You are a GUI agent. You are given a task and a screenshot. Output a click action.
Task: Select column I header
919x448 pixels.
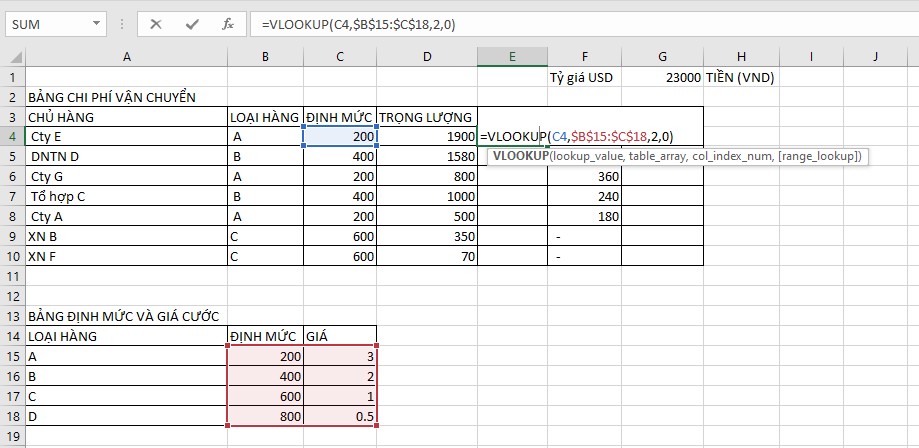(x=811, y=57)
